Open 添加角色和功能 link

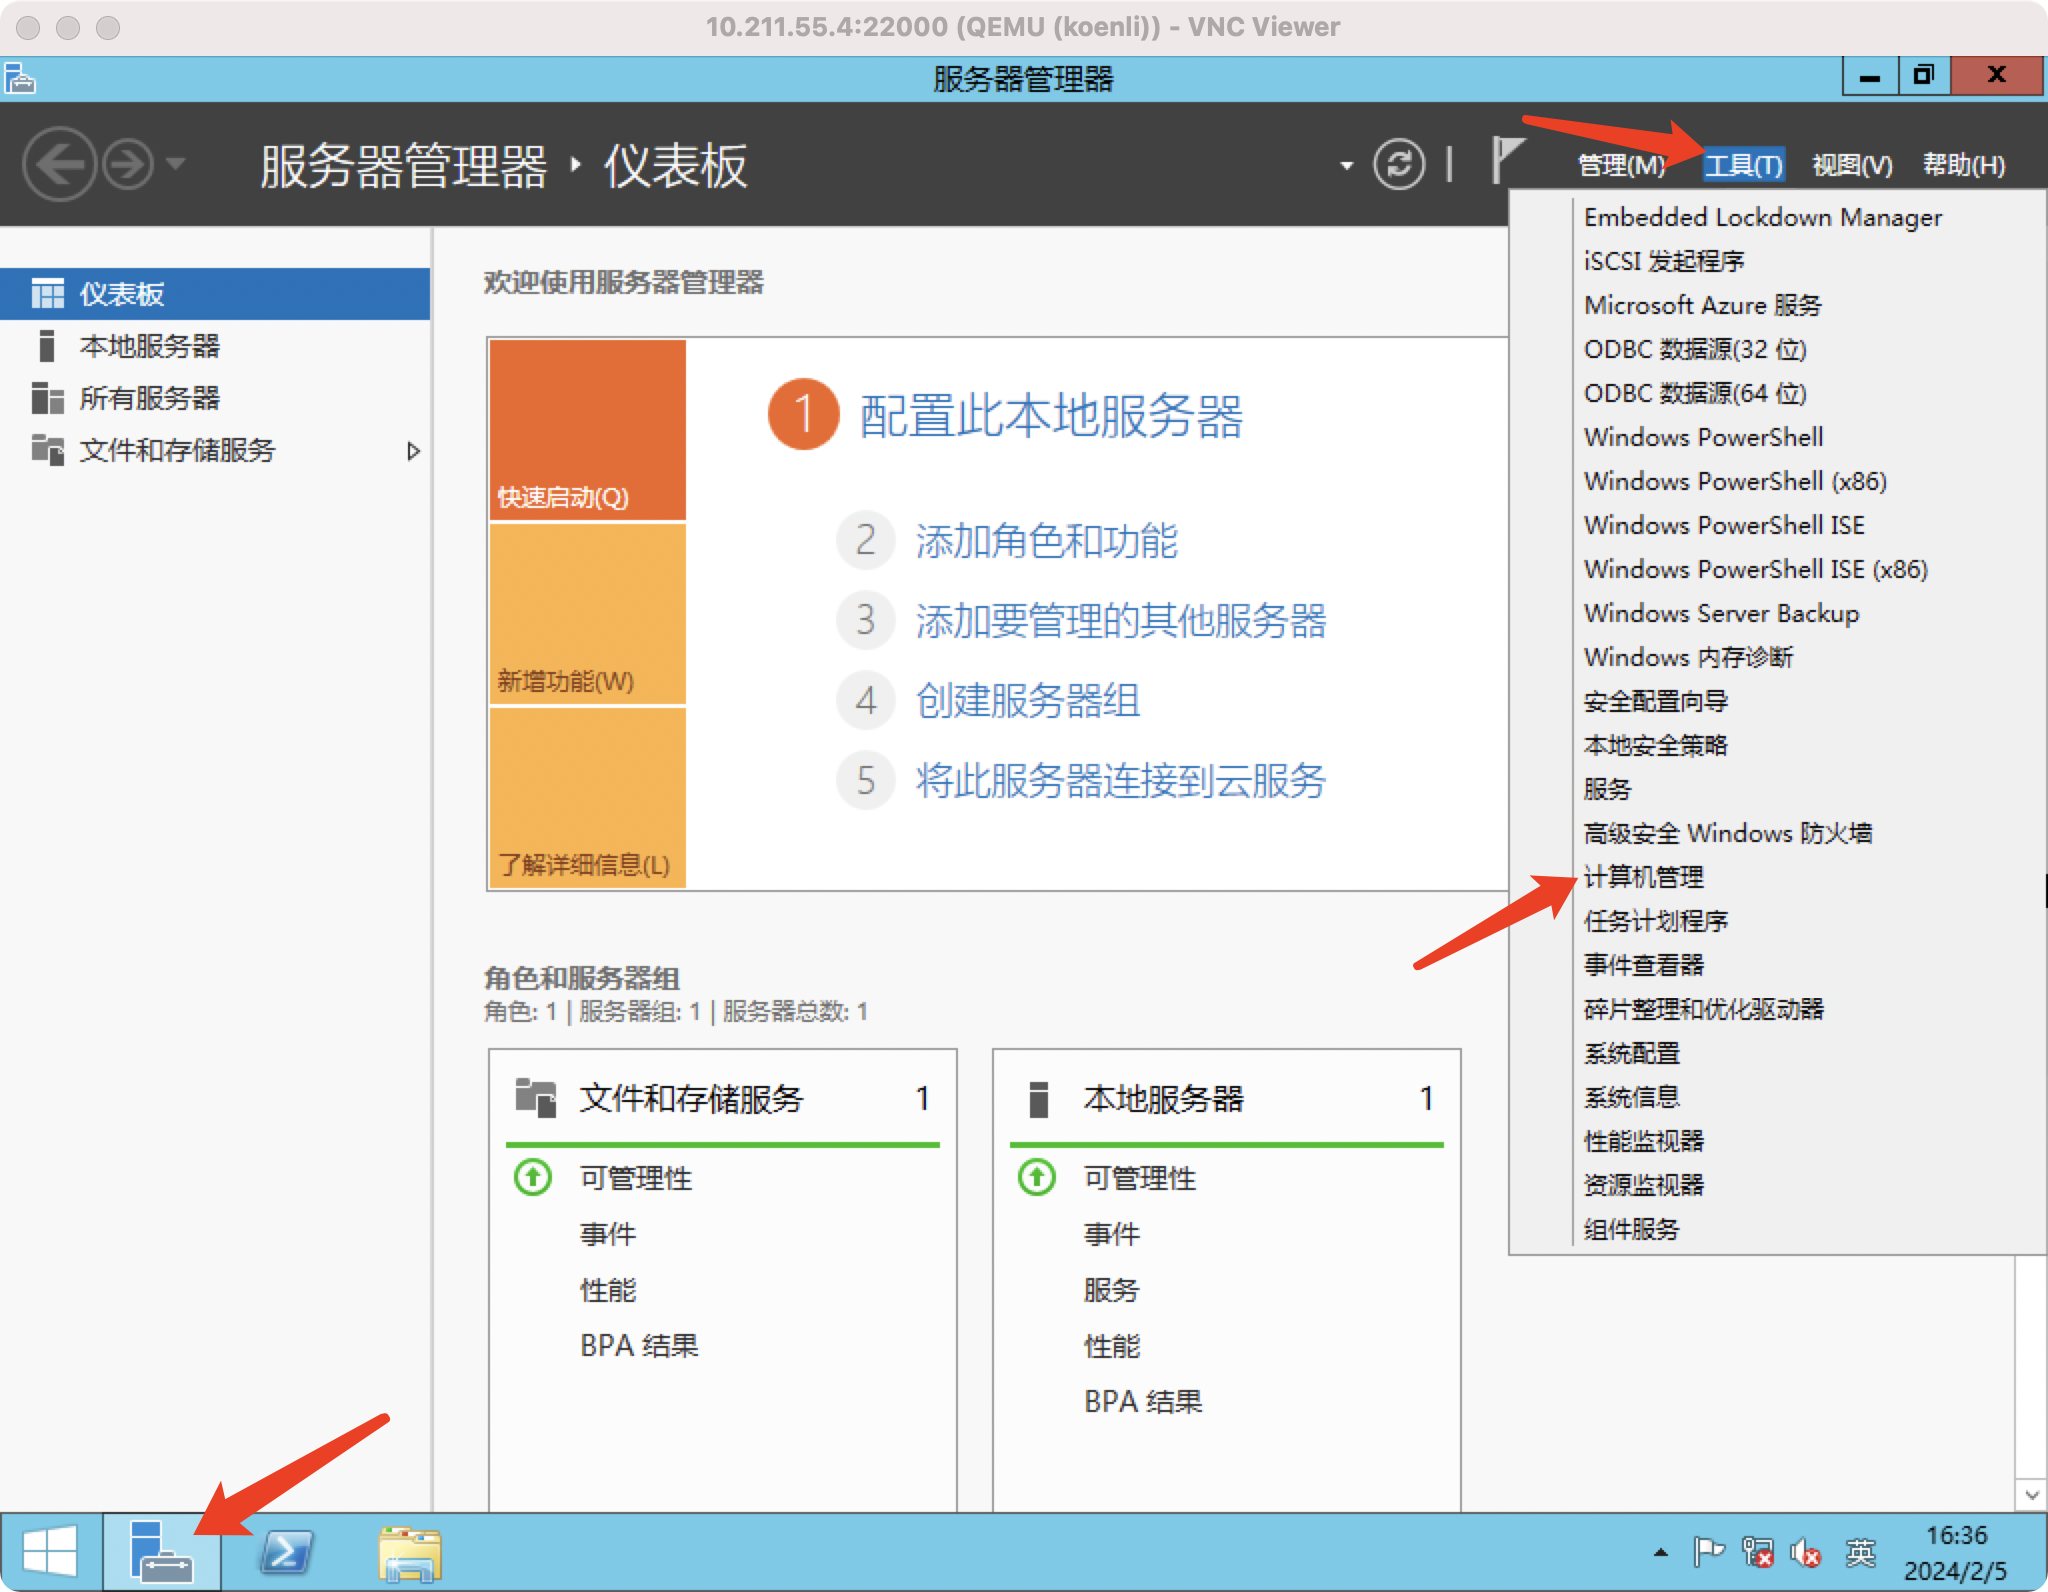pyautogui.click(x=1046, y=541)
